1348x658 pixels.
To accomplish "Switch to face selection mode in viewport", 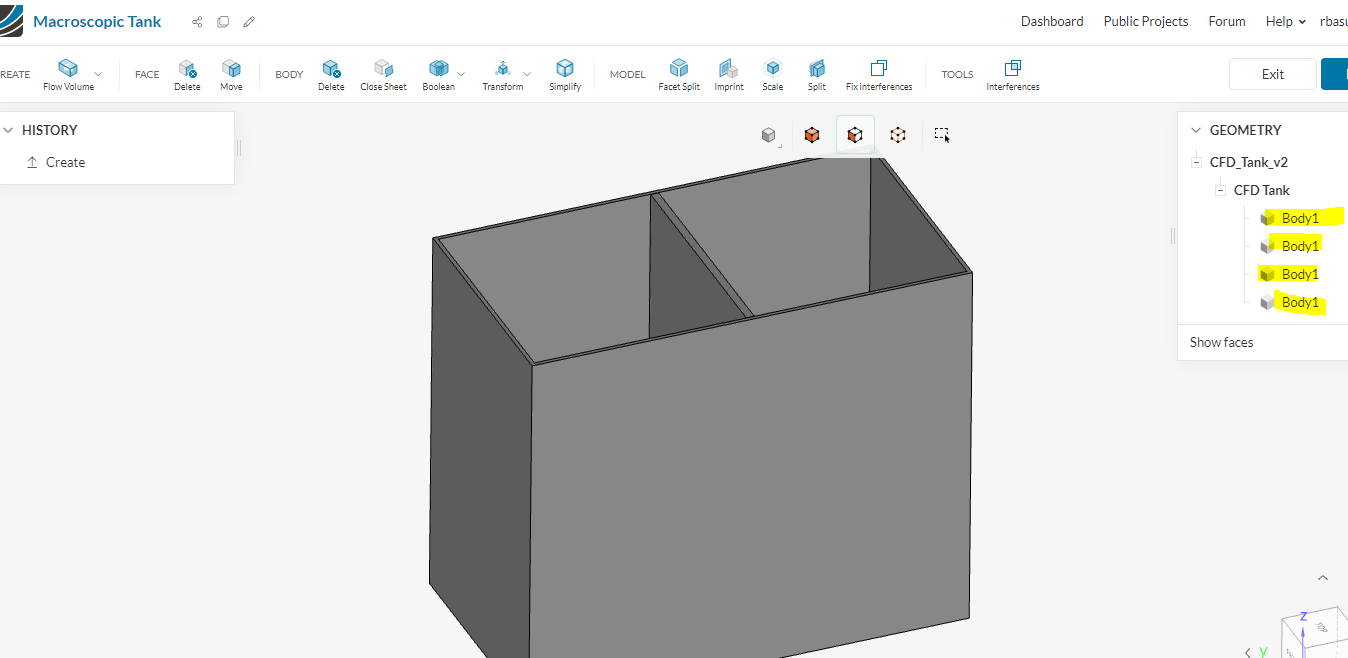I will pos(855,134).
